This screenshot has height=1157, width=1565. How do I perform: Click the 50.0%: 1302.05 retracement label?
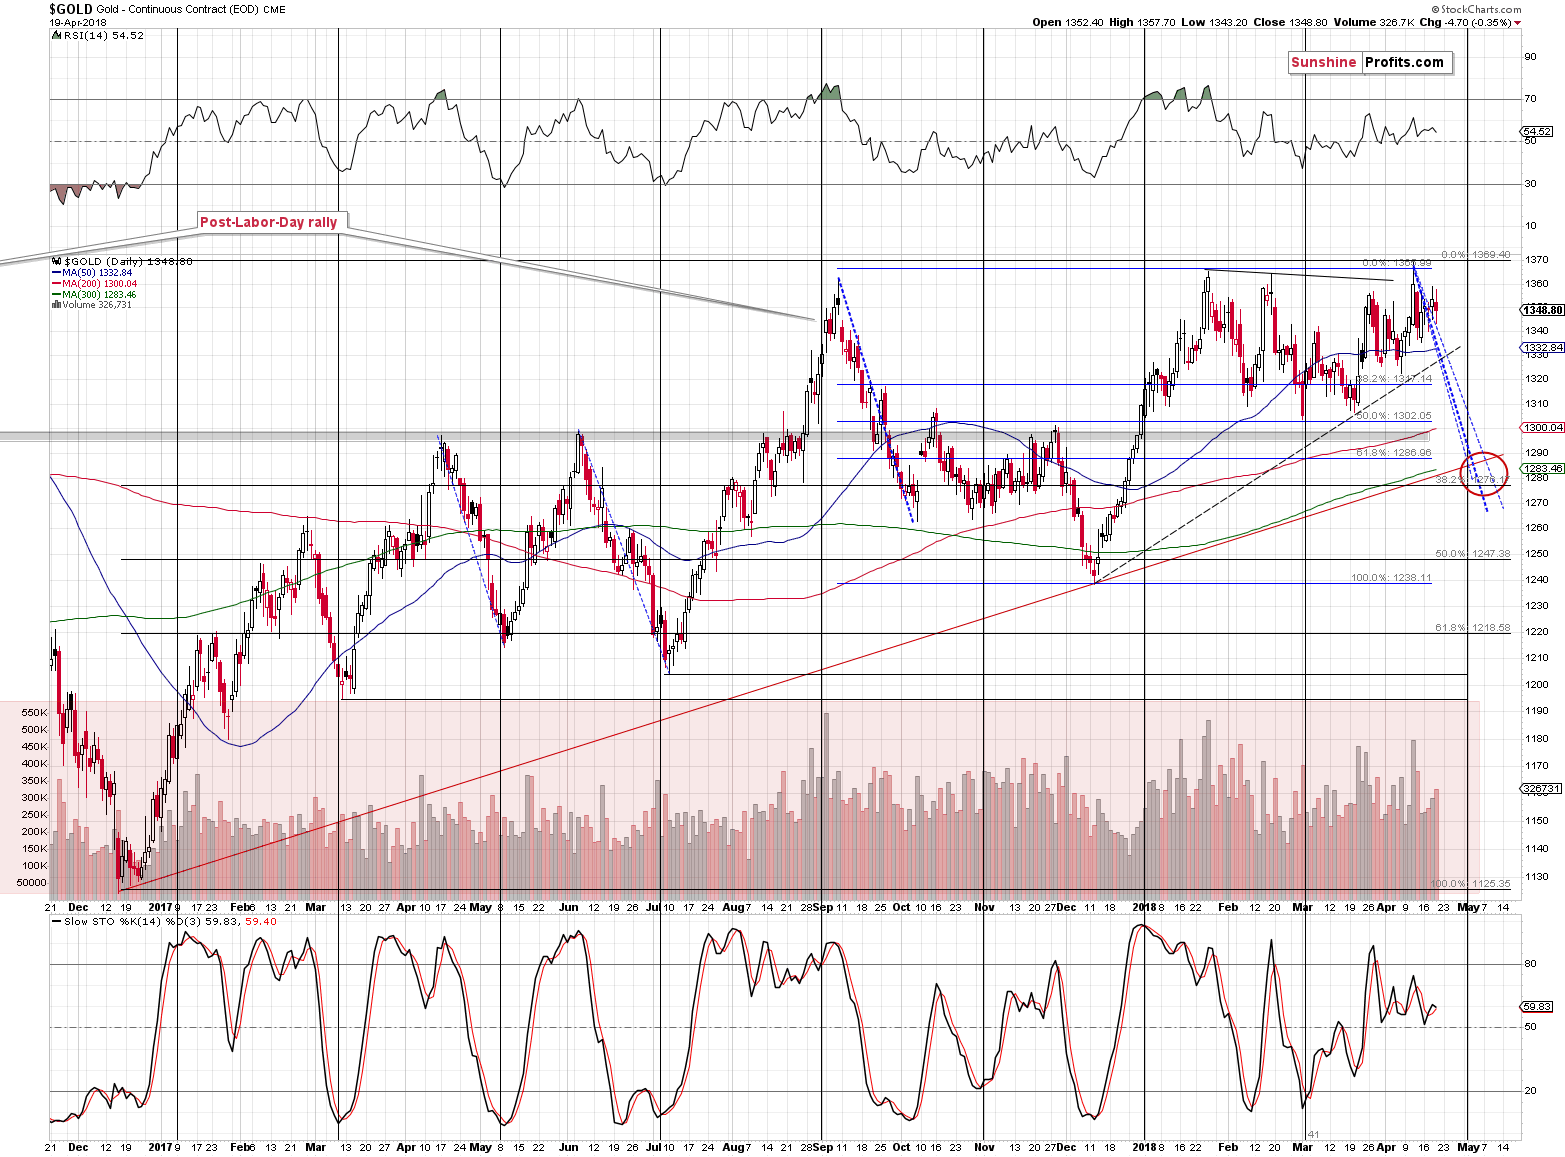point(1394,416)
